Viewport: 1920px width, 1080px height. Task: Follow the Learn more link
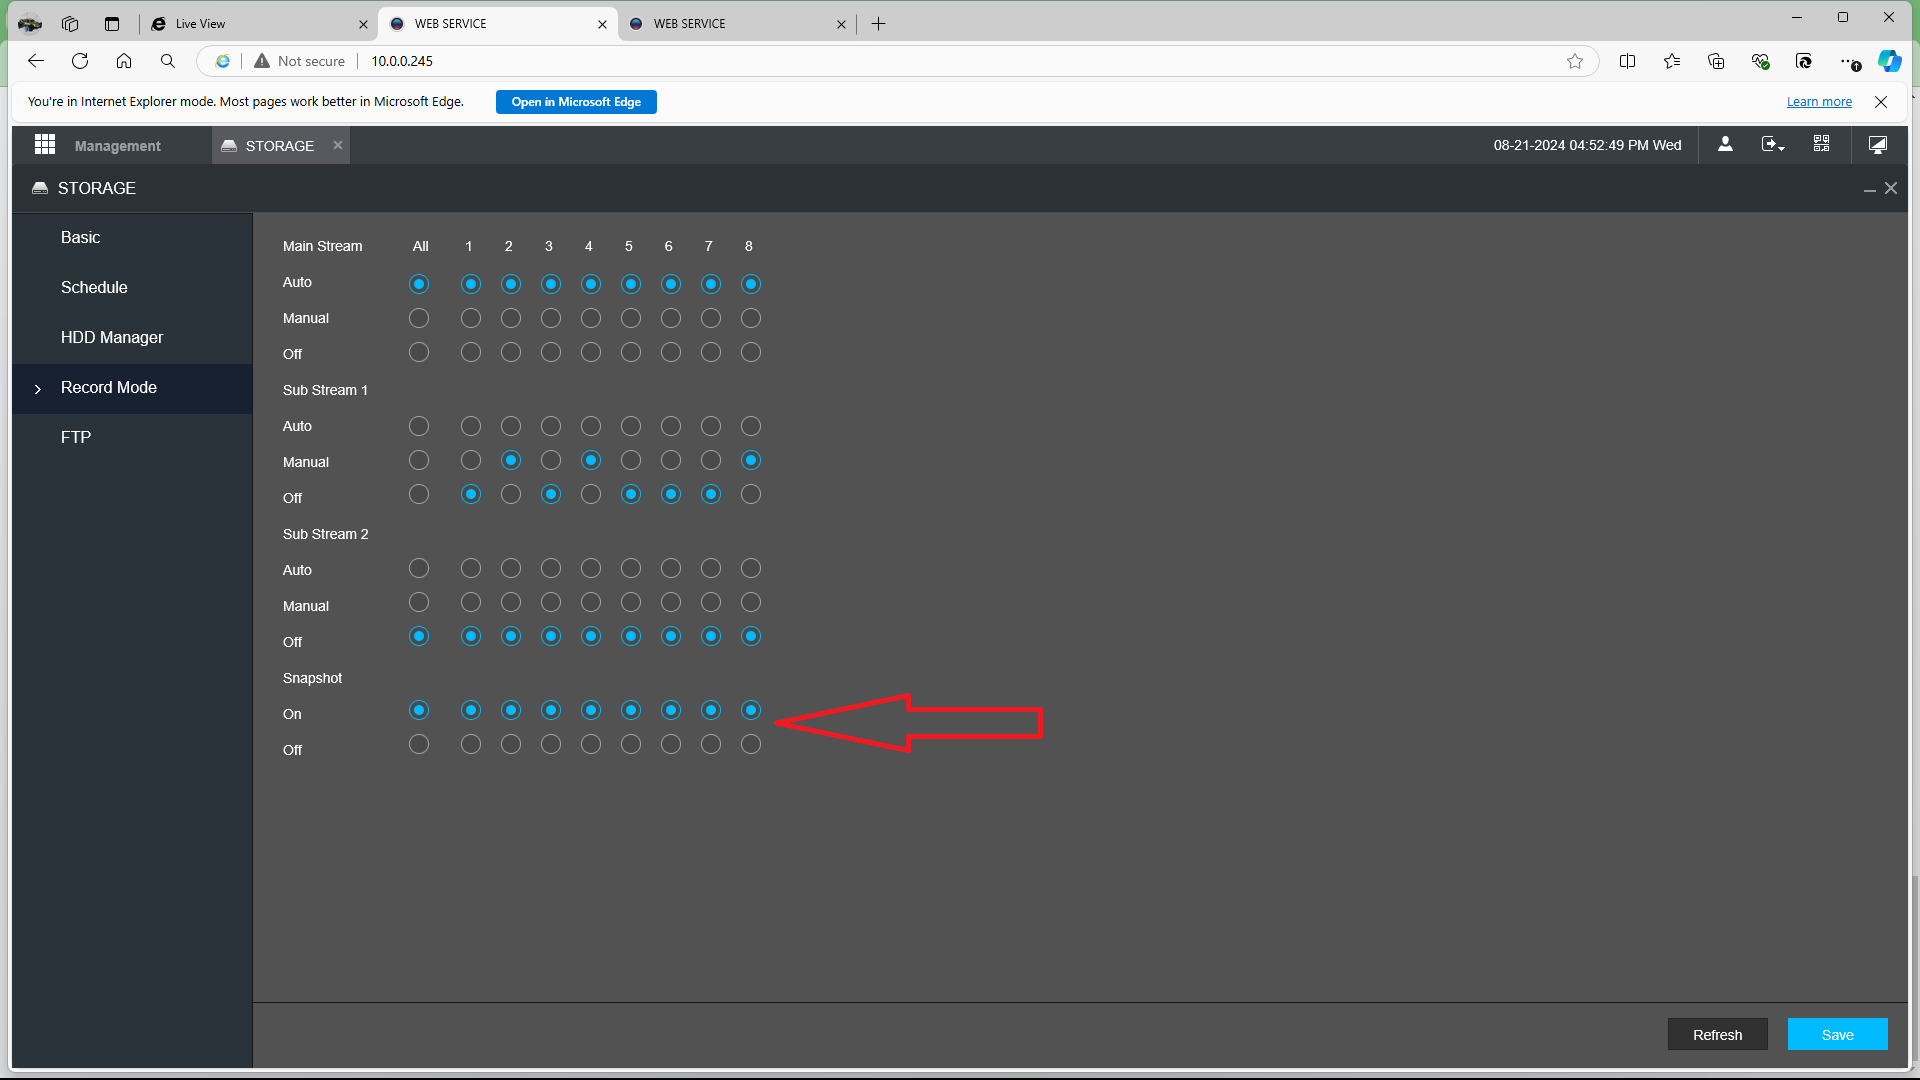tap(1819, 102)
